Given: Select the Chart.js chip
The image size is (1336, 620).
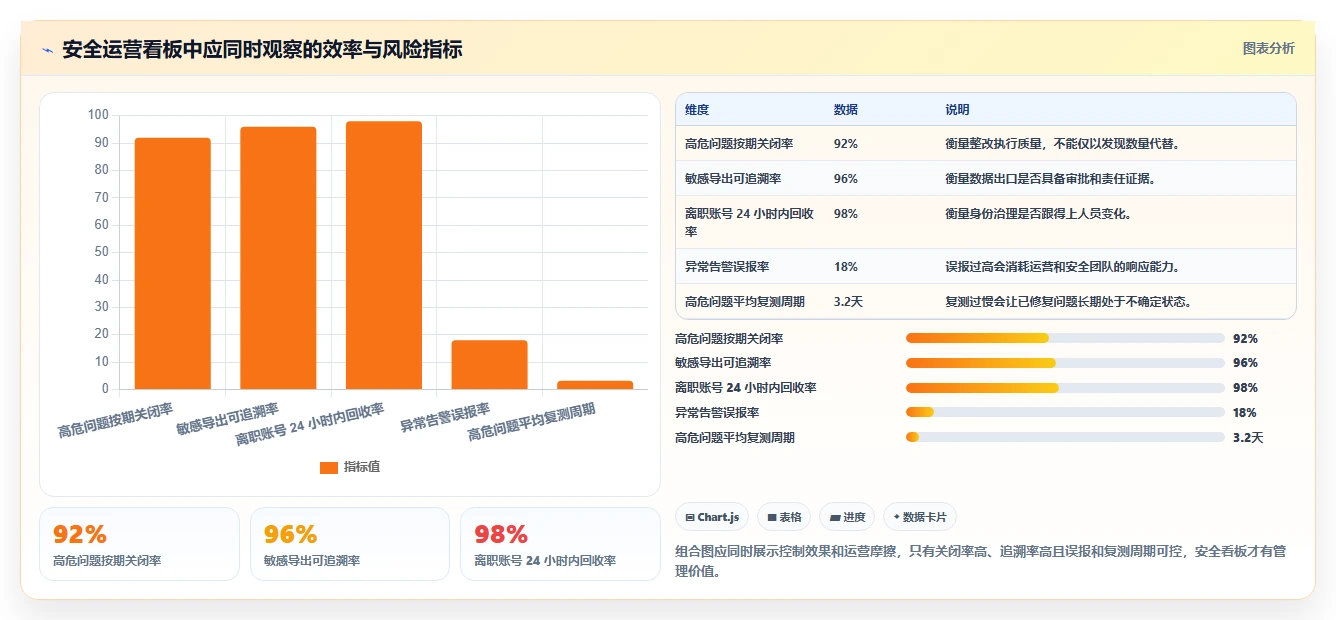Looking at the screenshot, I should point(712,517).
